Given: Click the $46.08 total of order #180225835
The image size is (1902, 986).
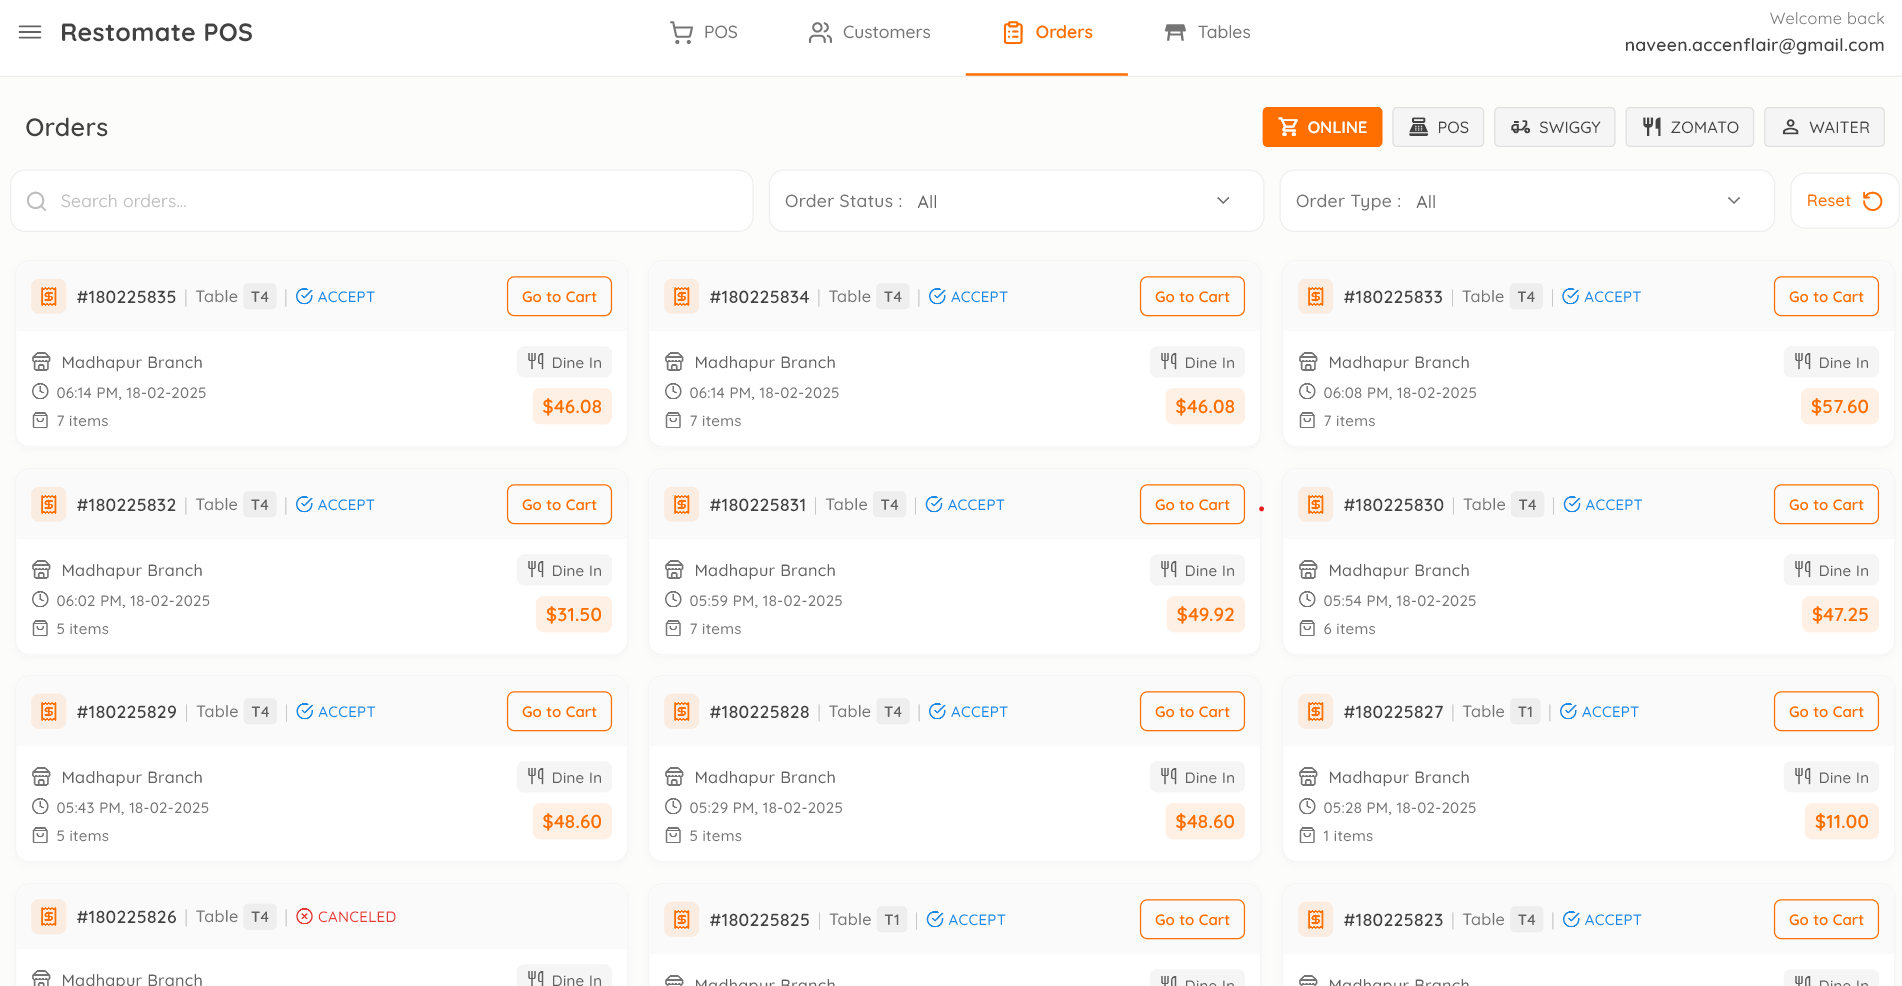Looking at the screenshot, I should [572, 407].
